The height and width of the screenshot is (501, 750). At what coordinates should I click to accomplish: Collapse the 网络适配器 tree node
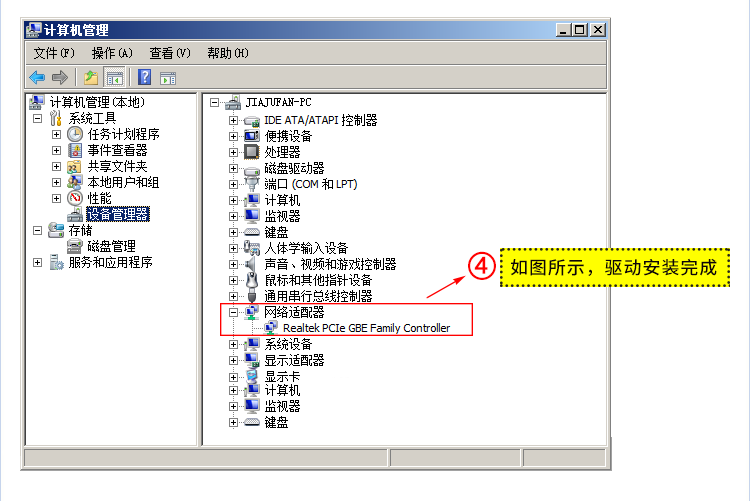point(233,312)
